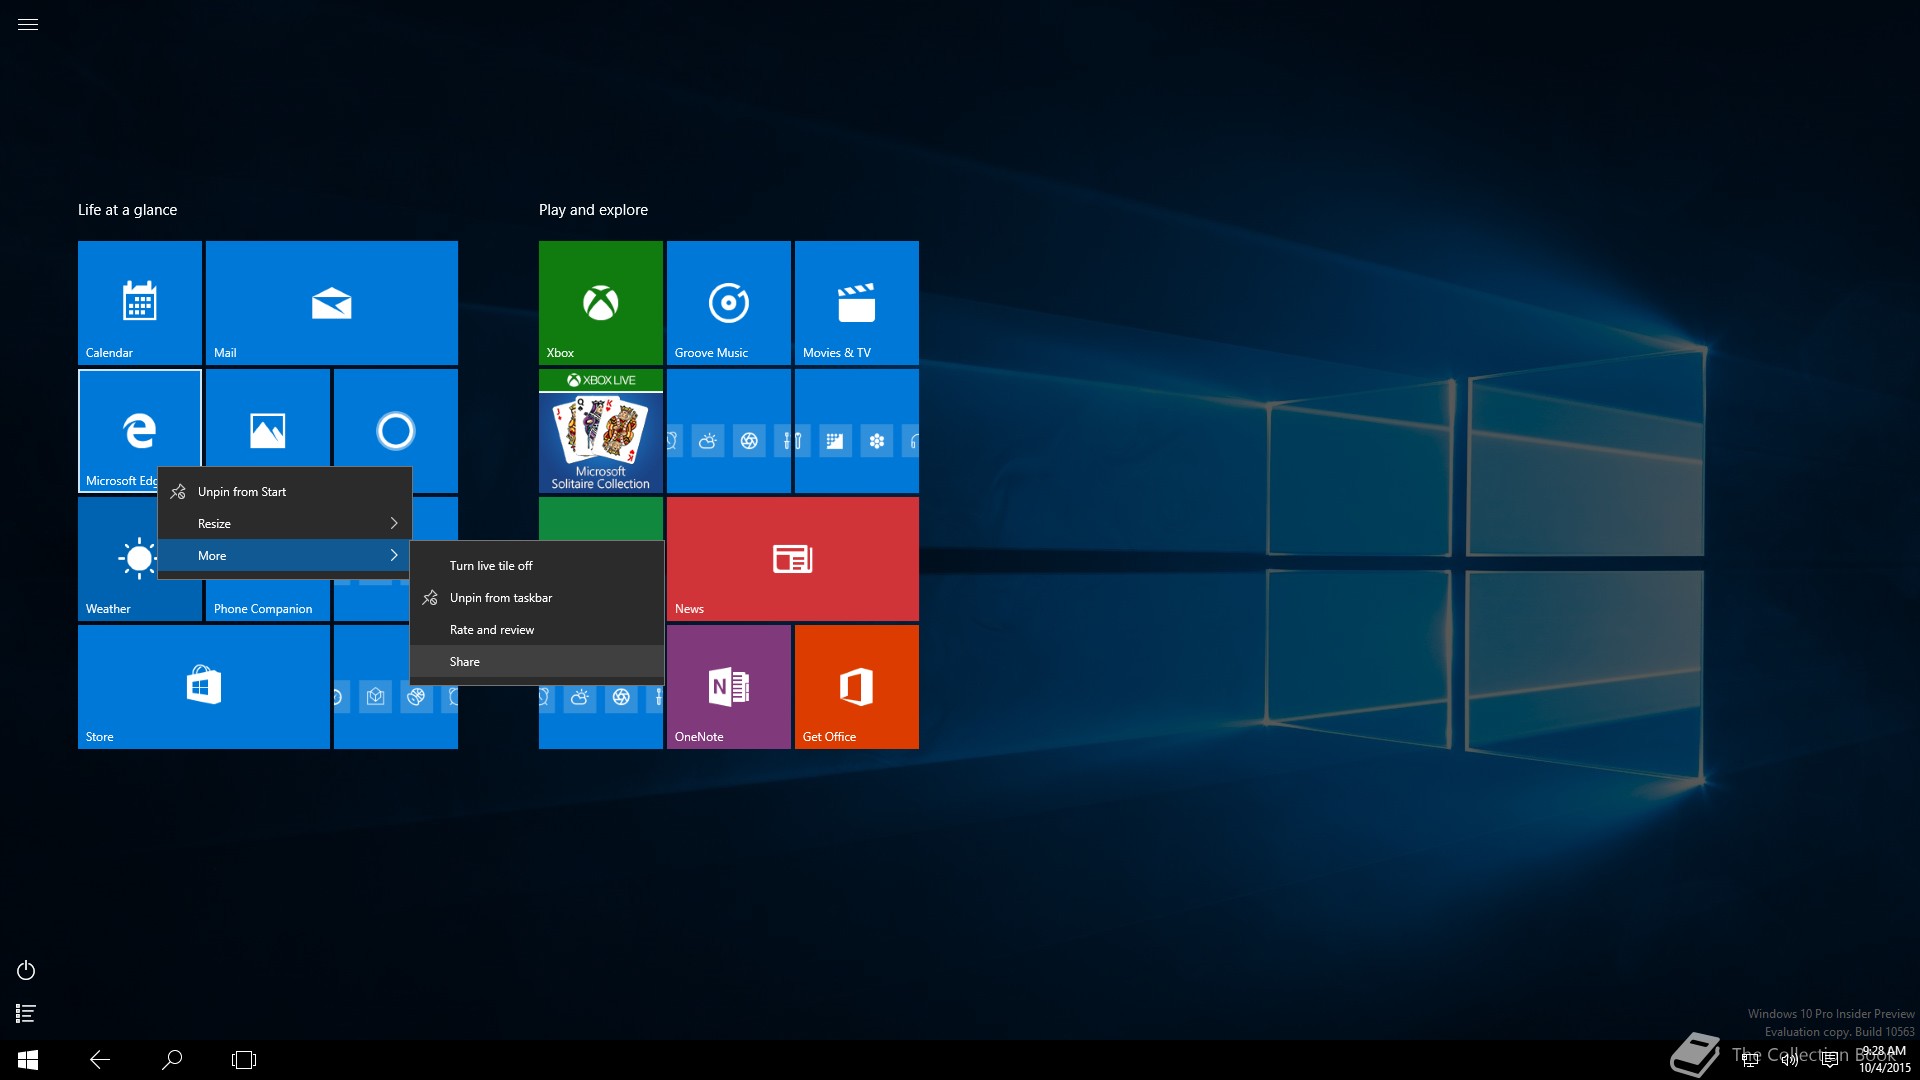This screenshot has height=1080, width=1920.
Task: Select Rate and review
Action: (x=537, y=630)
